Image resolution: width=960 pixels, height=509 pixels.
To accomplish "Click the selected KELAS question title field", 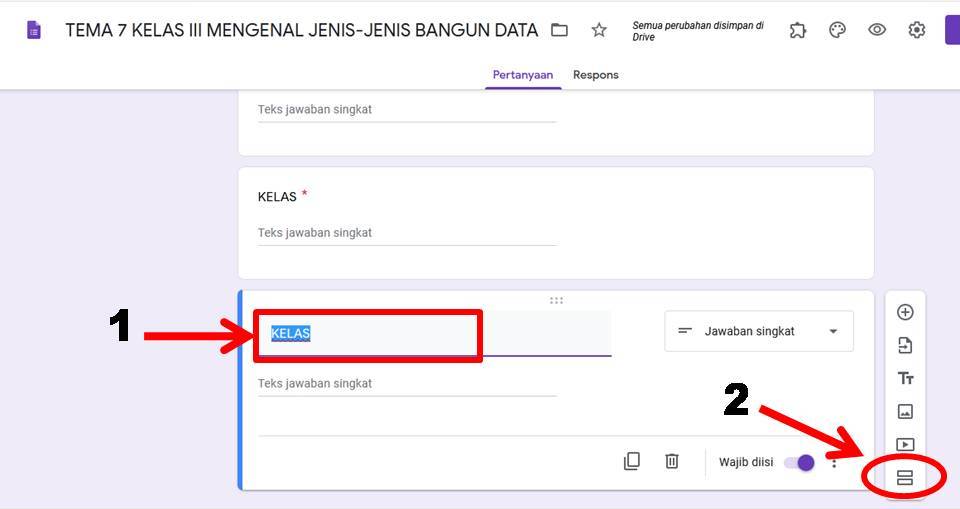I will click(x=434, y=333).
